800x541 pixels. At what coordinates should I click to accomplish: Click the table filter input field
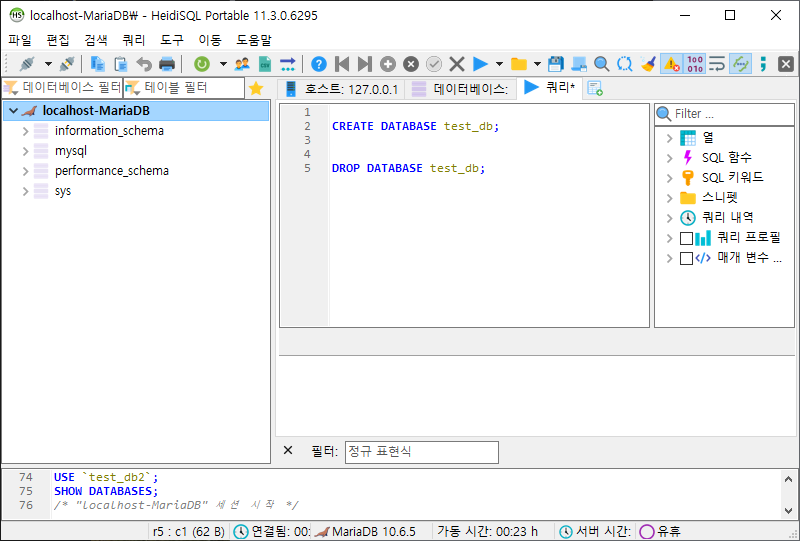[184, 88]
